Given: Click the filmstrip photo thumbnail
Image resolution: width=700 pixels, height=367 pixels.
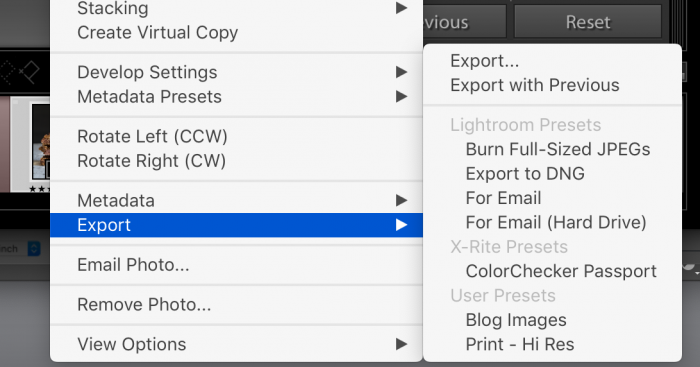Looking at the screenshot, I should coord(40,142).
